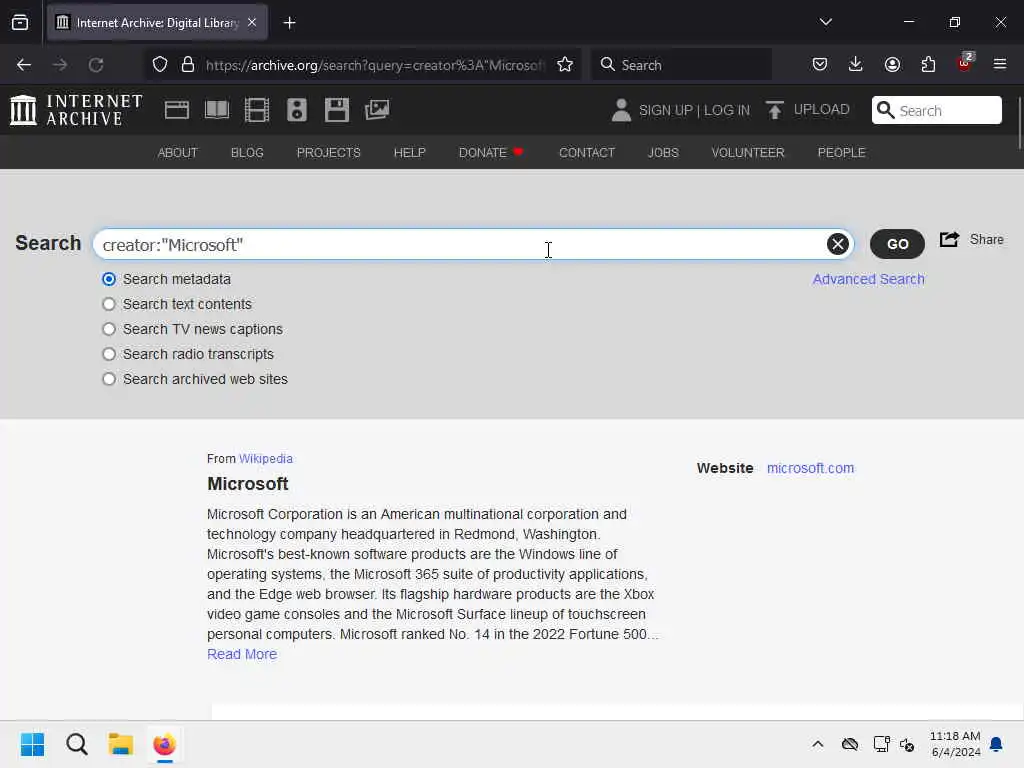Viewport: 1024px width, 768px height.
Task: Open Firefox View icon
Action: coord(20,23)
